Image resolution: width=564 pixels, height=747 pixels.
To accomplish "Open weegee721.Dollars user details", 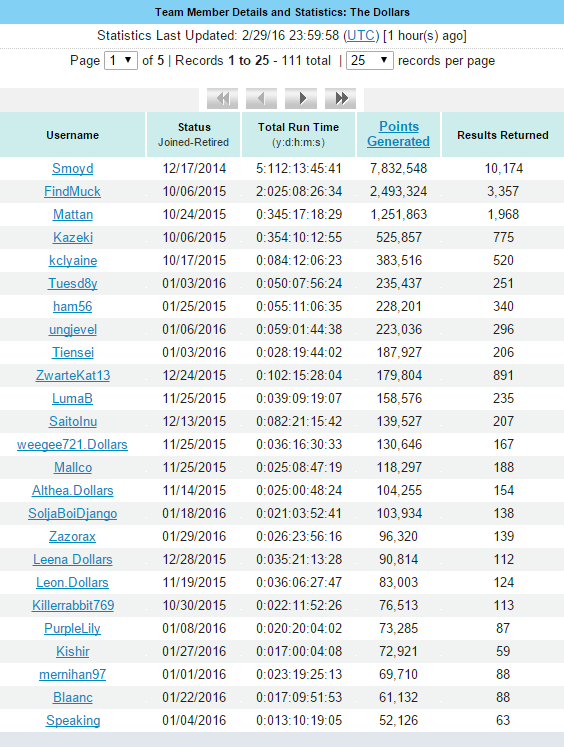I will click(72, 444).
